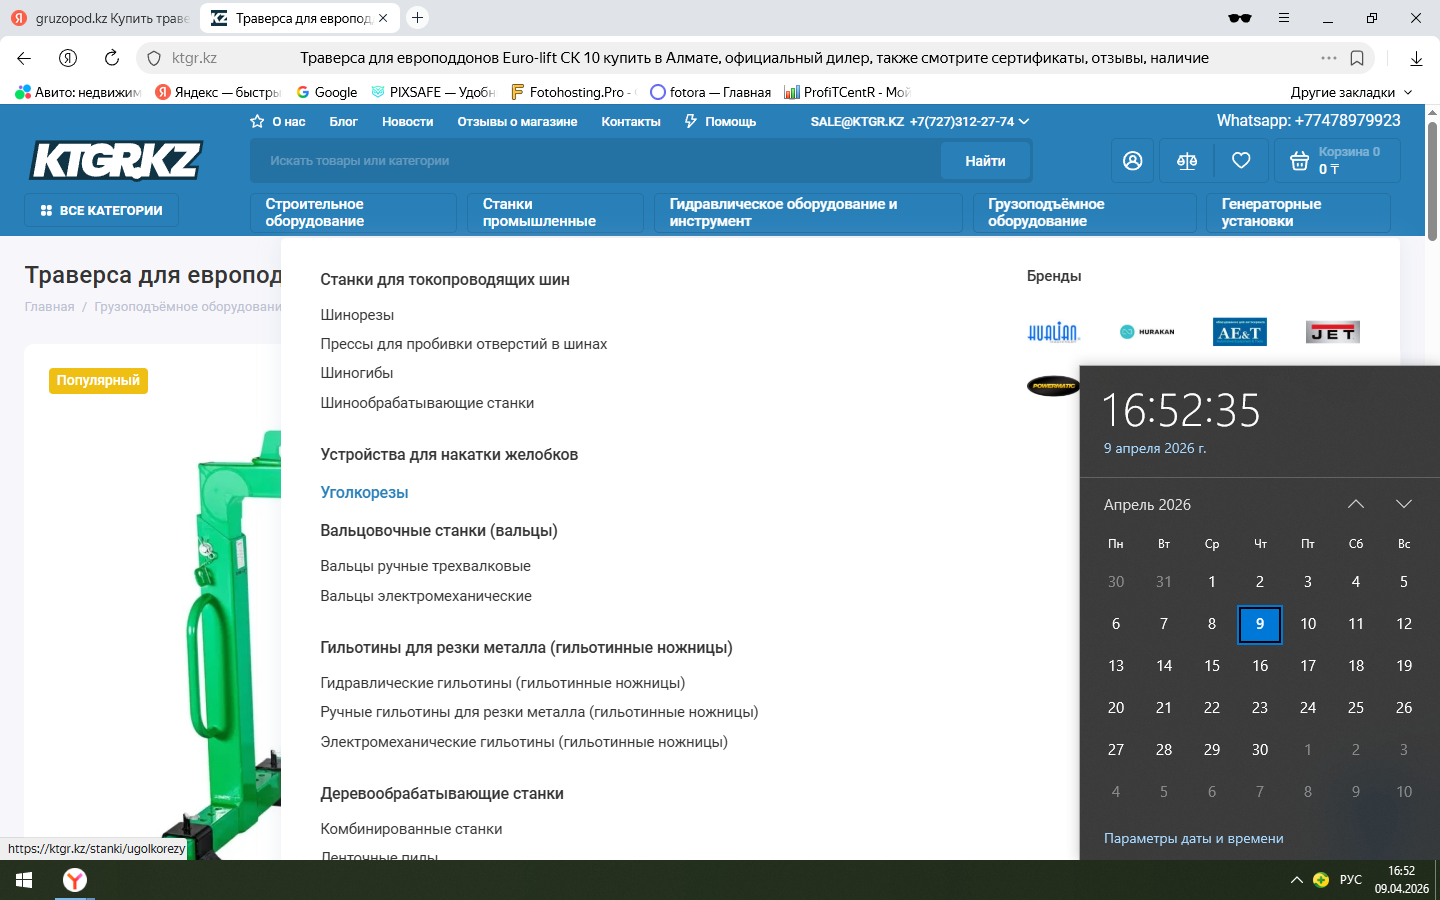Click the product search input field
The width and height of the screenshot is (1440, 900).
click(x=595, y=161)
